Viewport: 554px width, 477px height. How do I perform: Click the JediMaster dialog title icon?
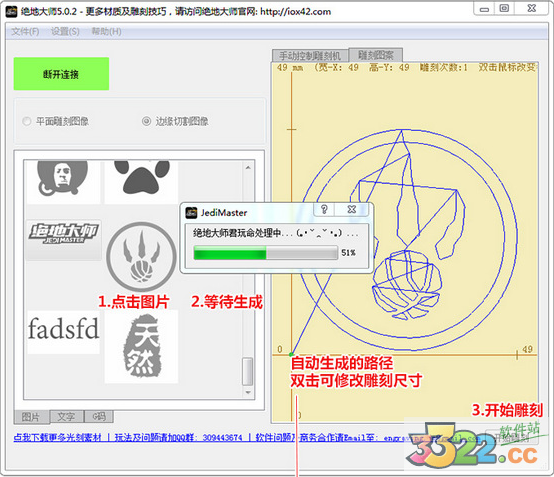click(x=191, y=212)
